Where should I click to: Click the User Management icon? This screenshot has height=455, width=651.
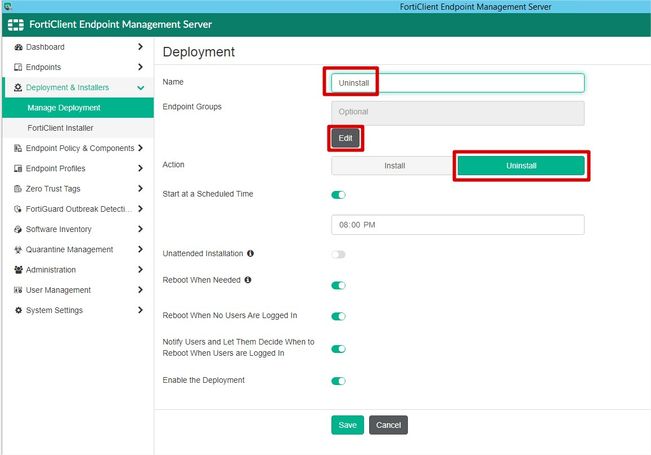click(18, 290)
